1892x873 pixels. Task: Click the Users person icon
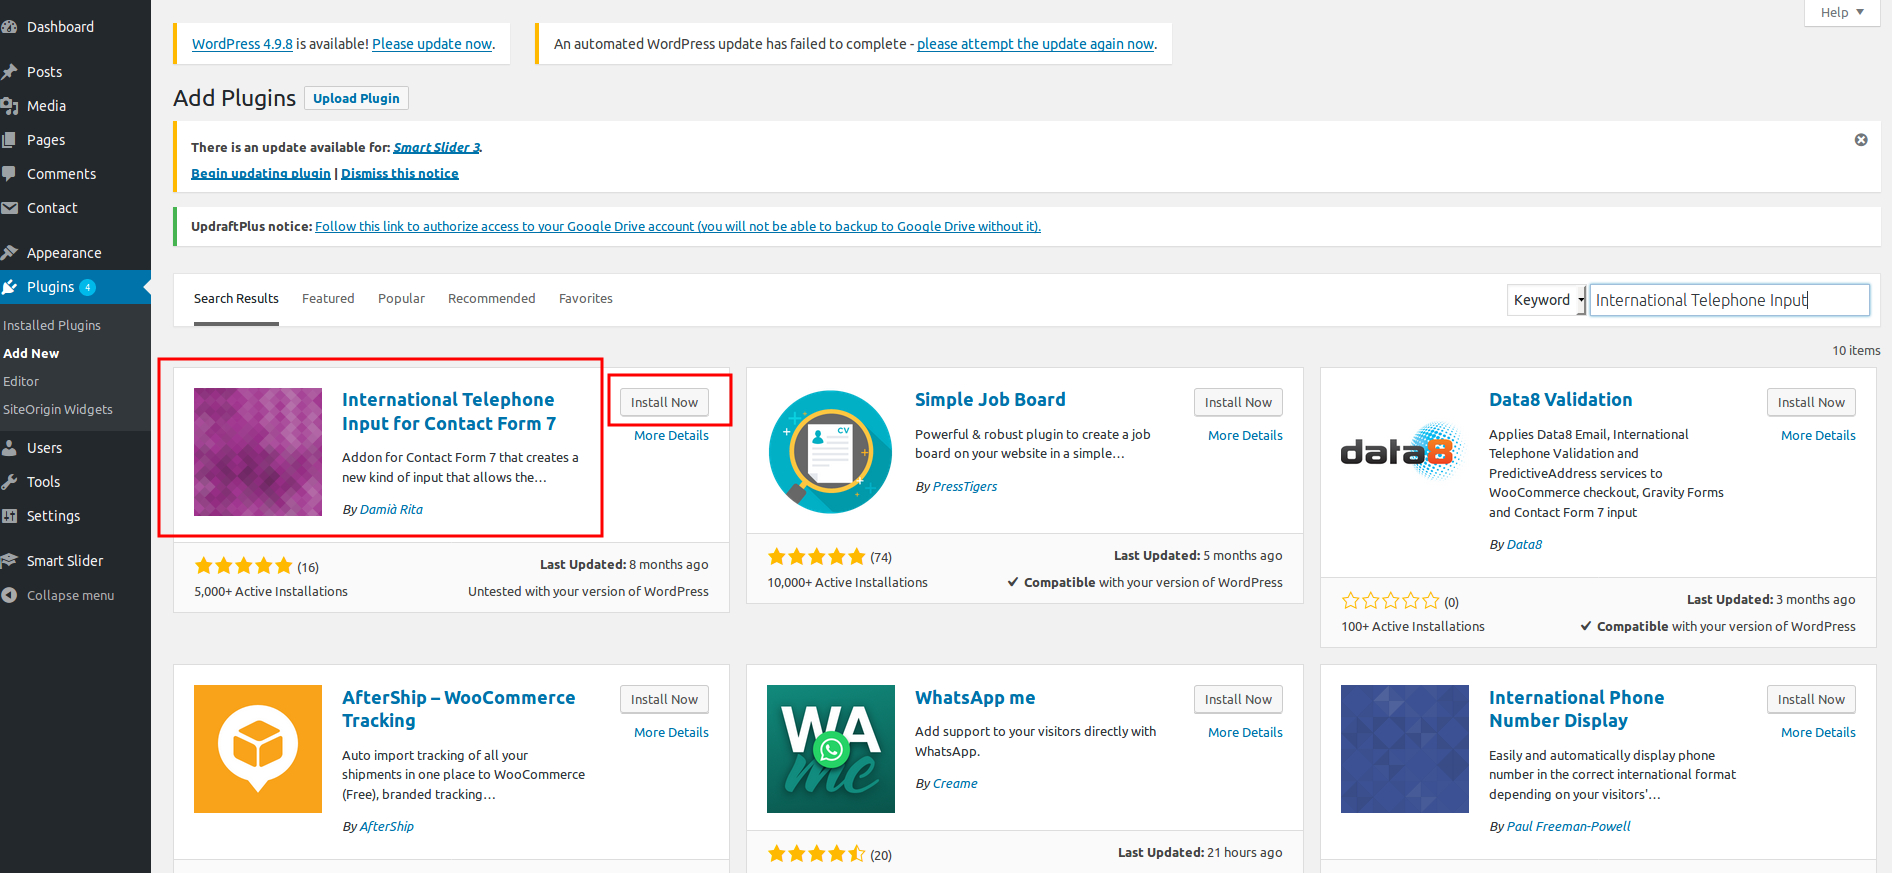pos(9,448)
